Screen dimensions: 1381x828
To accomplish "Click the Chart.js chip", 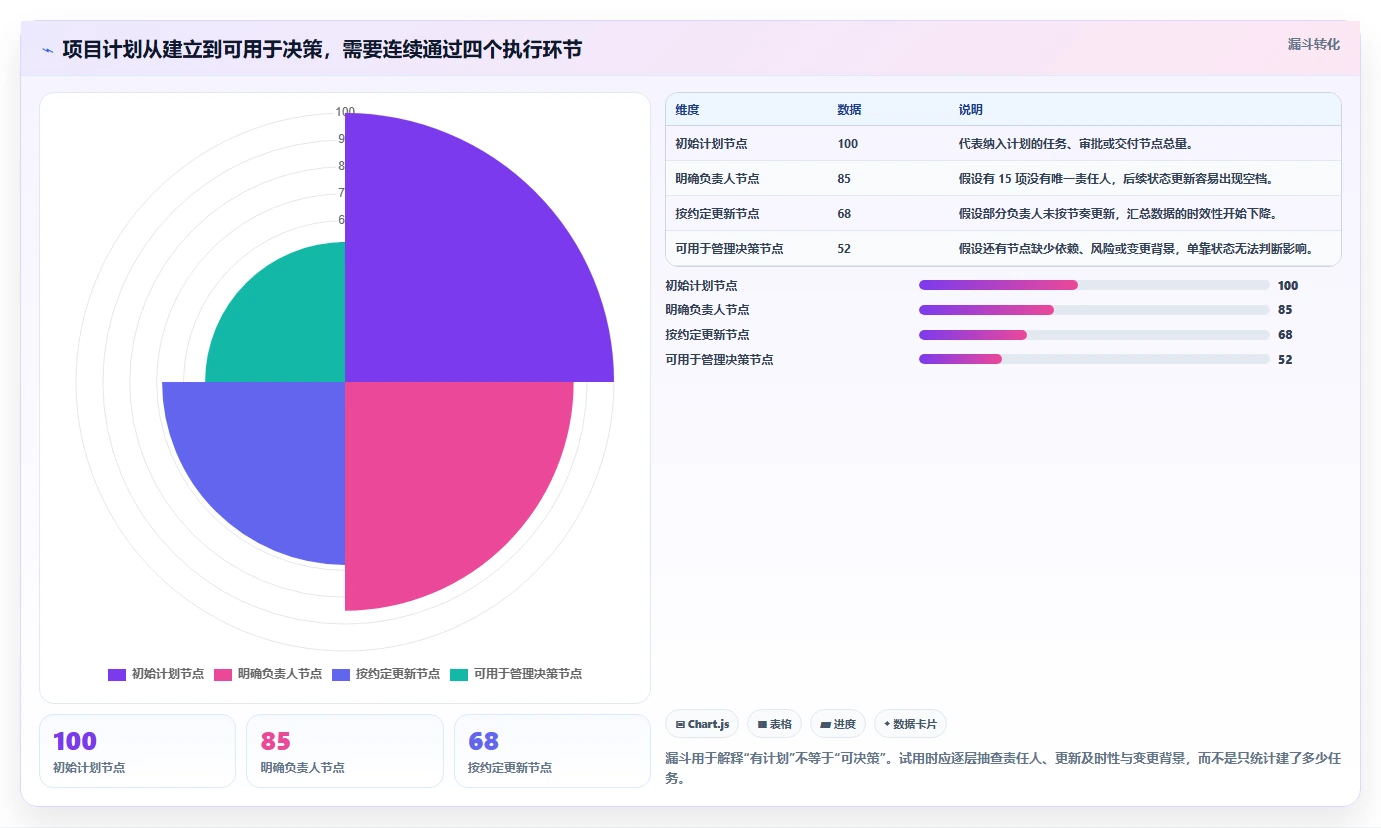I will pyautogui.click(x=702, y=724).
